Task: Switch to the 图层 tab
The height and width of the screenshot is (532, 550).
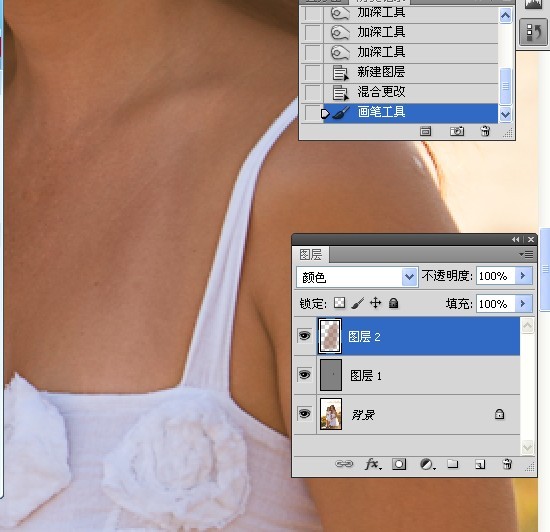Action: click(x=311, y=255)
